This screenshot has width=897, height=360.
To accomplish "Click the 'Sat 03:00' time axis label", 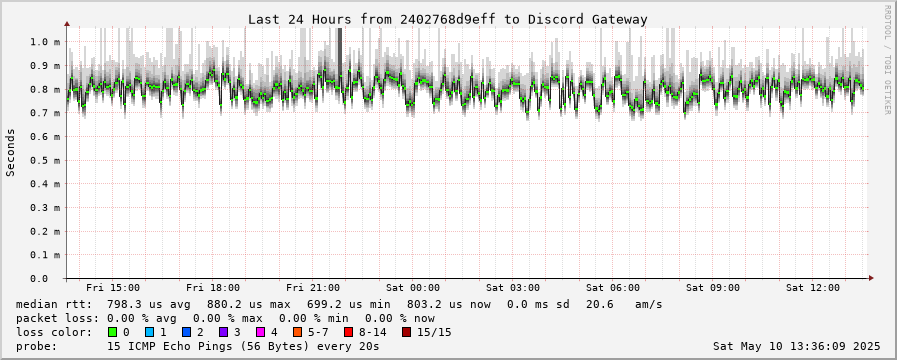I will click(513, 288).
